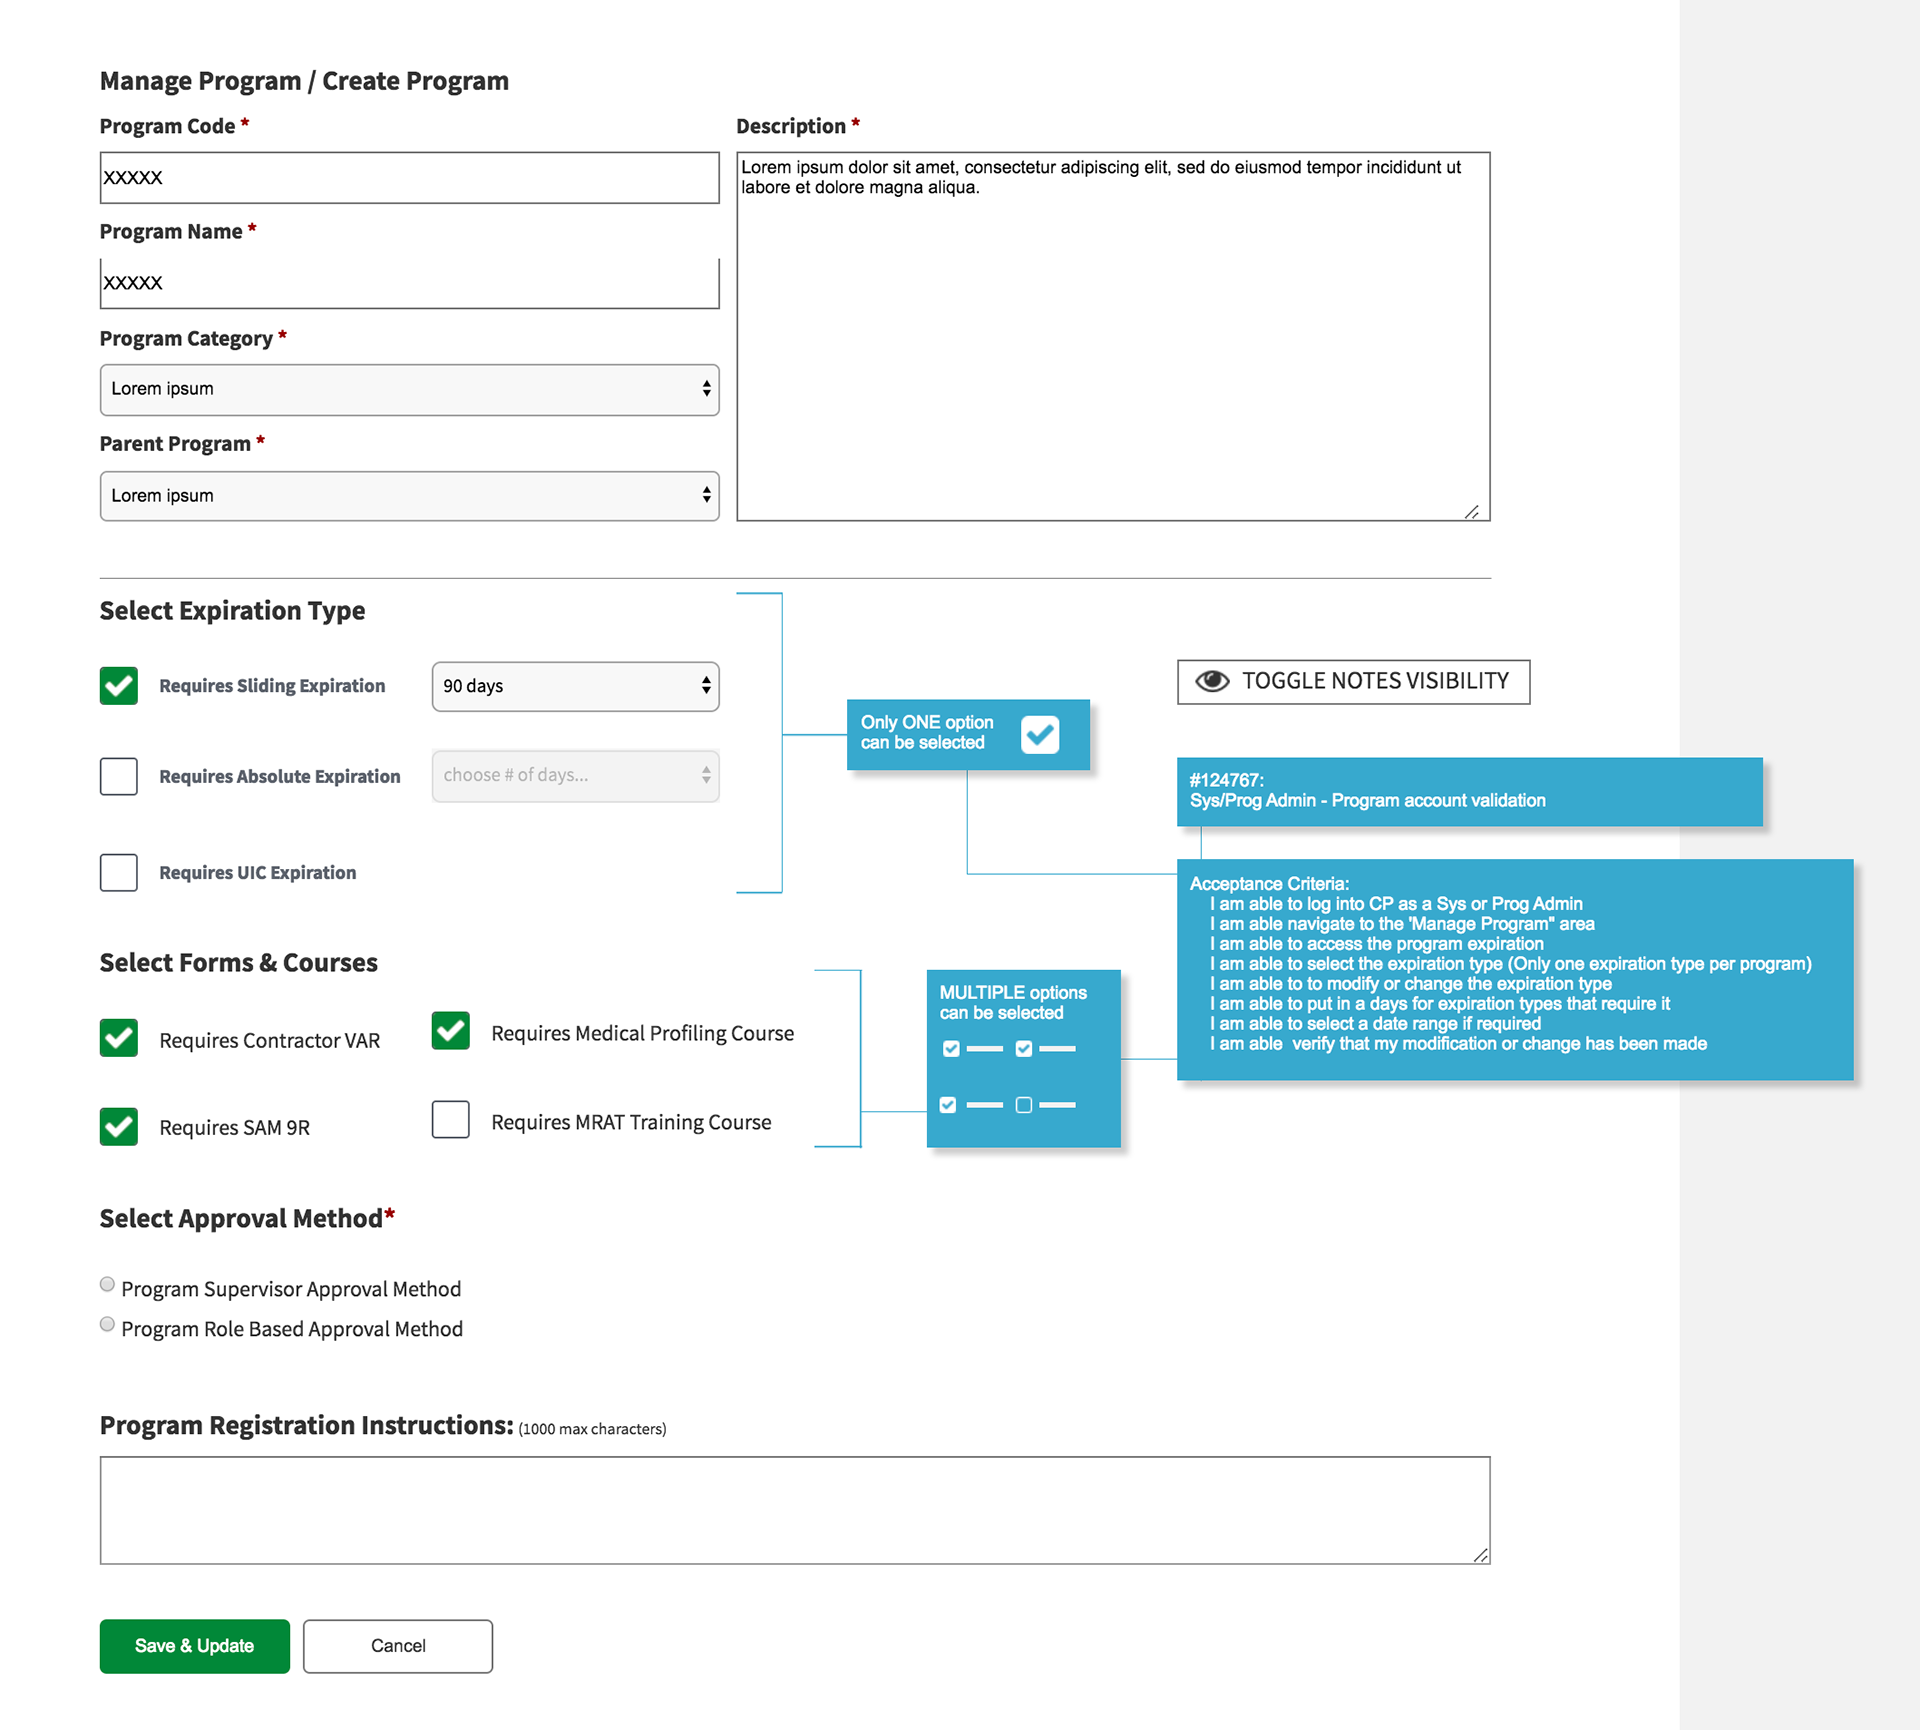The height and width of the screenshot is (1730, 1920).
Task: Click the checkmark icon in Only ONE option note
Action: pyautogui.click(x=1040, y=735)
